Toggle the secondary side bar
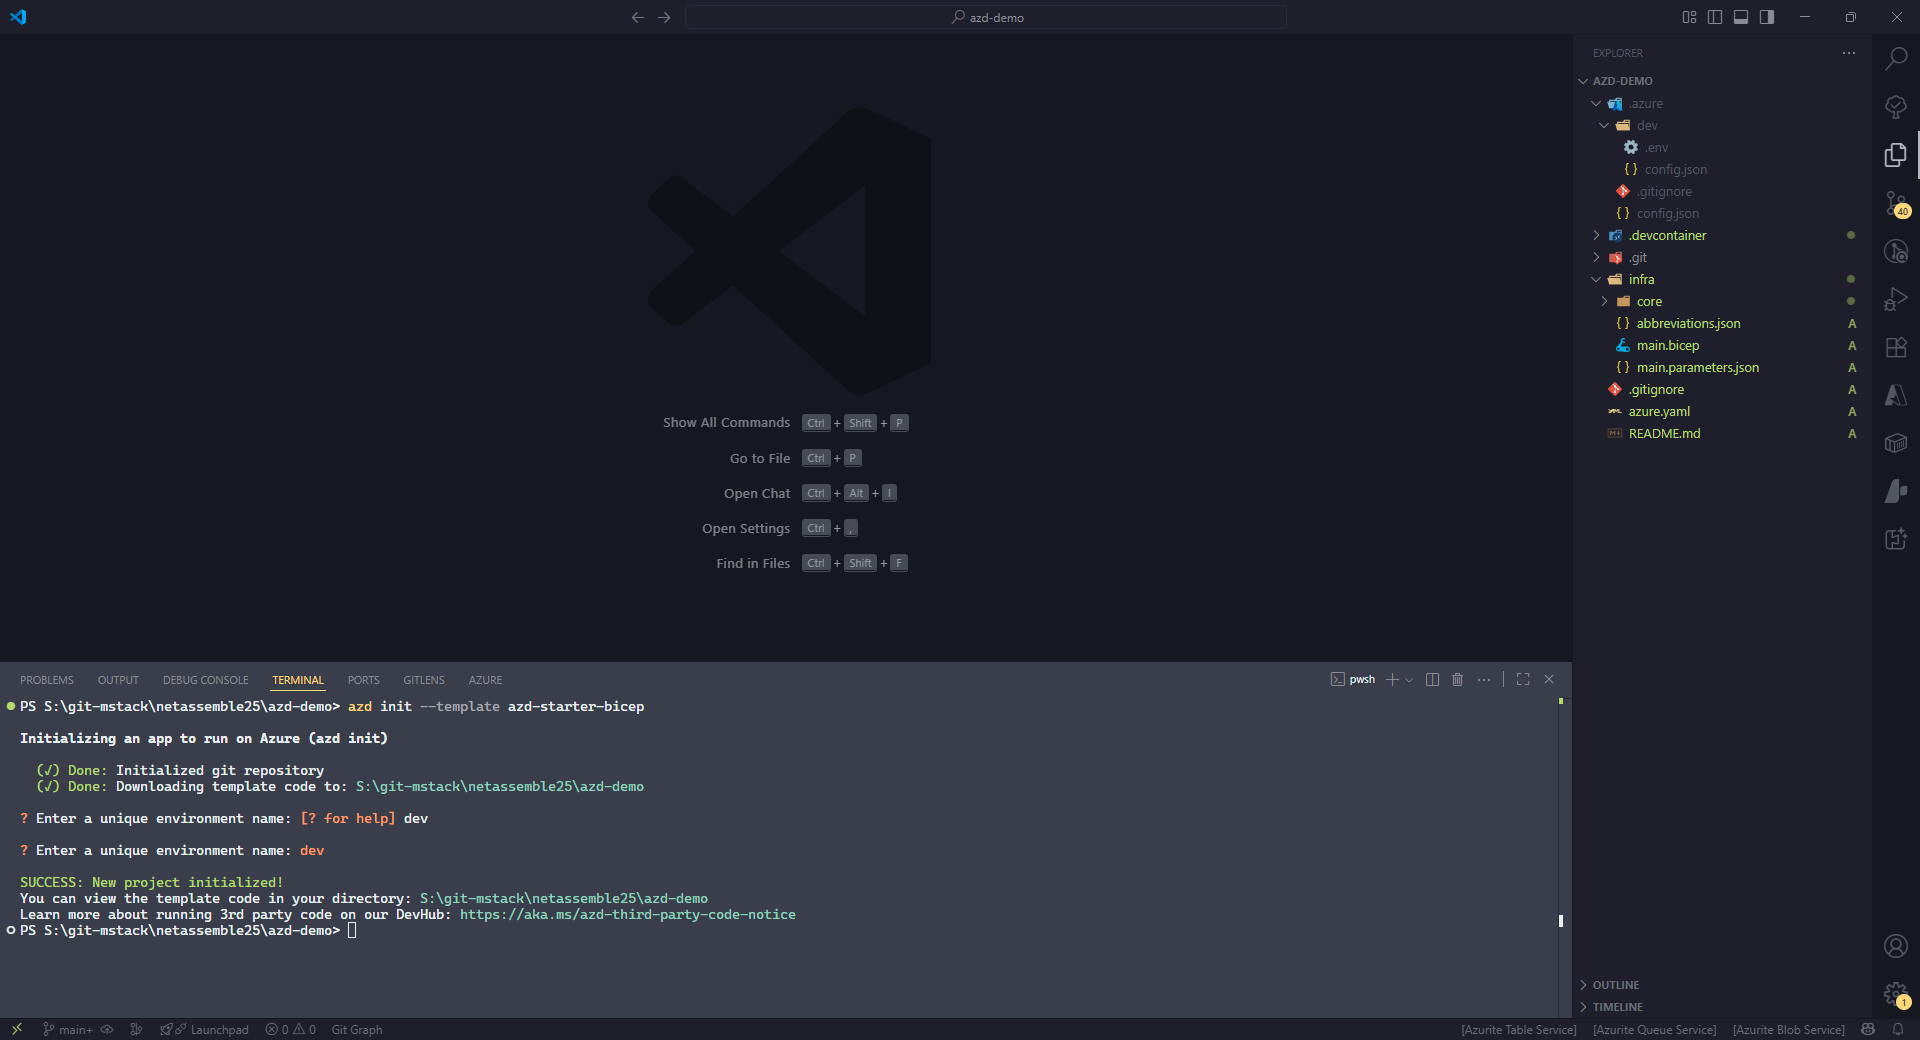 pyautogui.click(x=1766, y=17)
